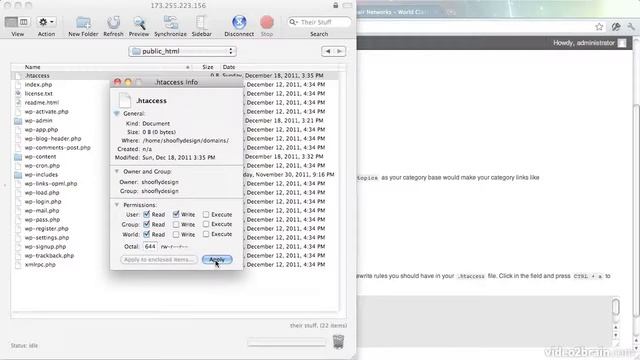Select the license.txt file
The width and height of the screenshot is (640, 360).
39,93
